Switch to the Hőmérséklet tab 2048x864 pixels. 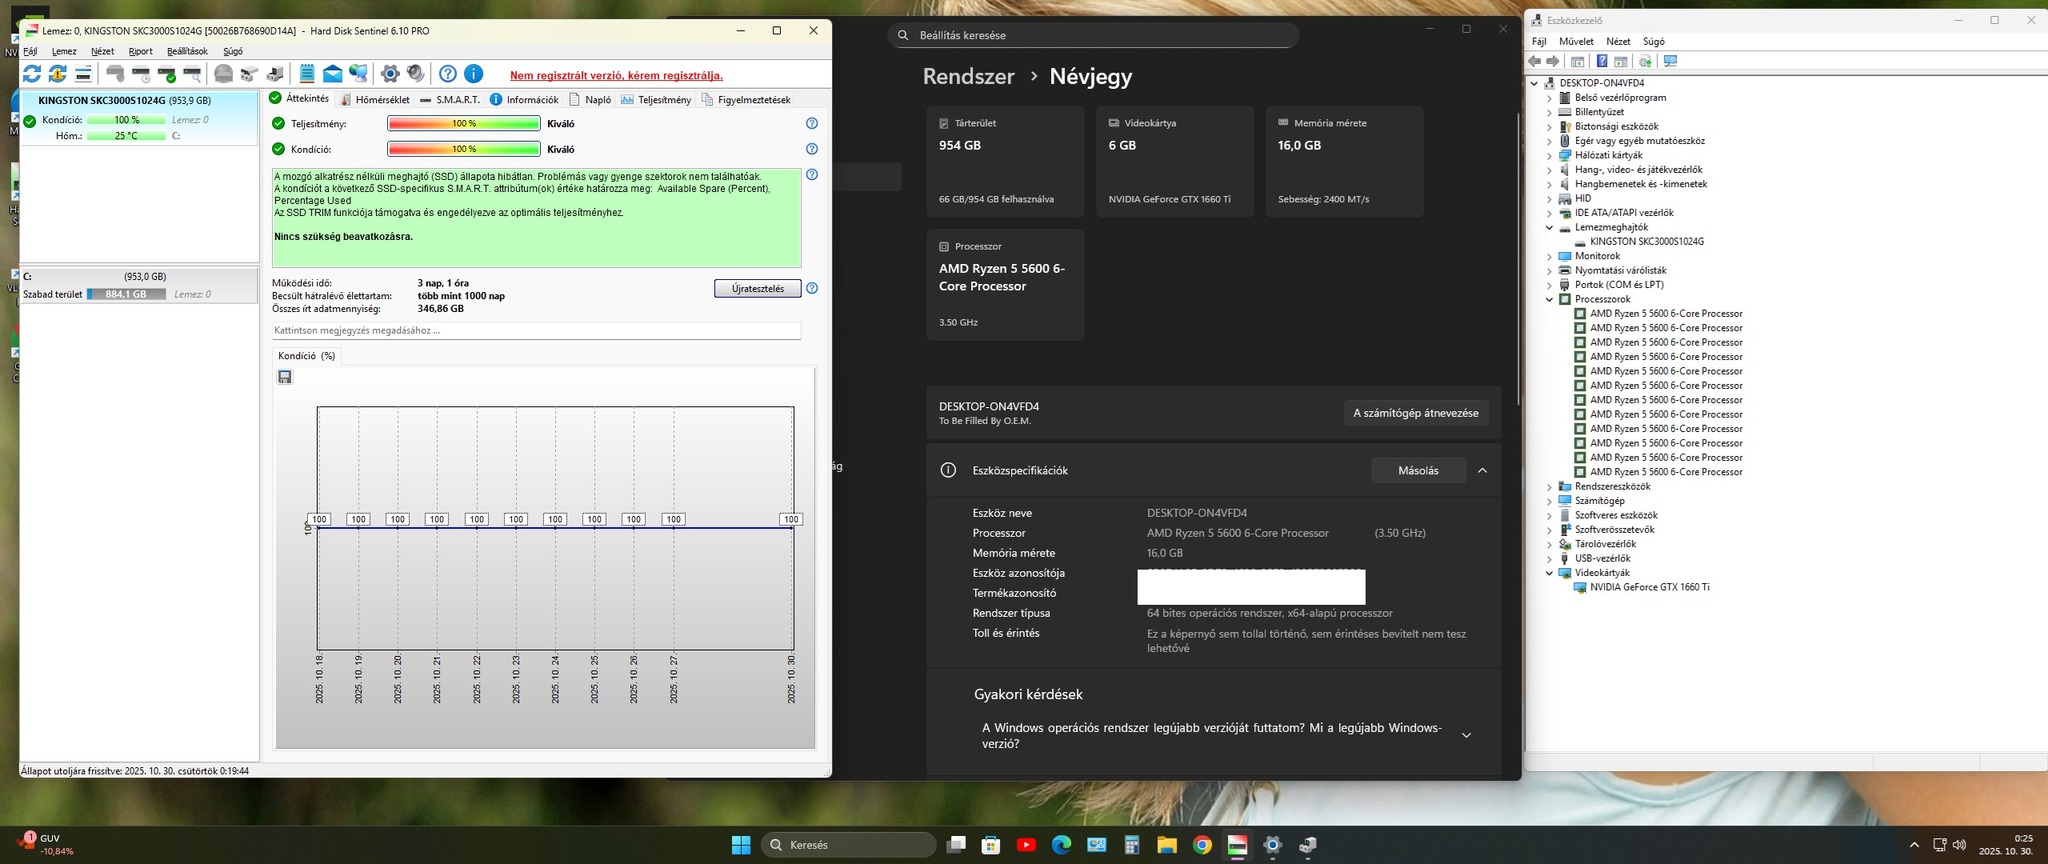375,99
